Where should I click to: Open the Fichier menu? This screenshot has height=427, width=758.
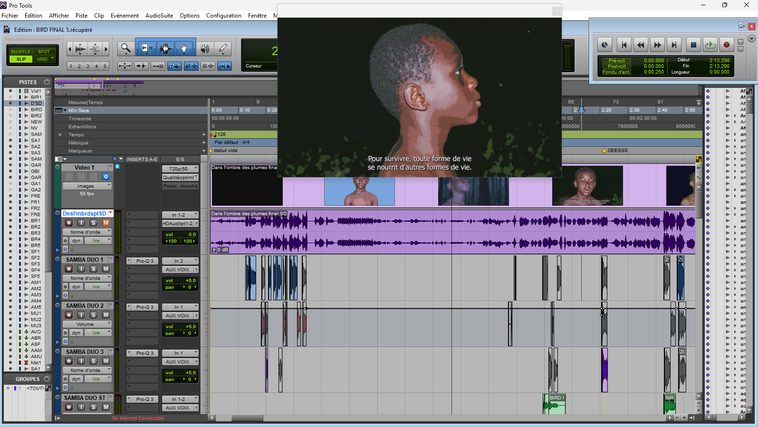click(x=10, y=15)
